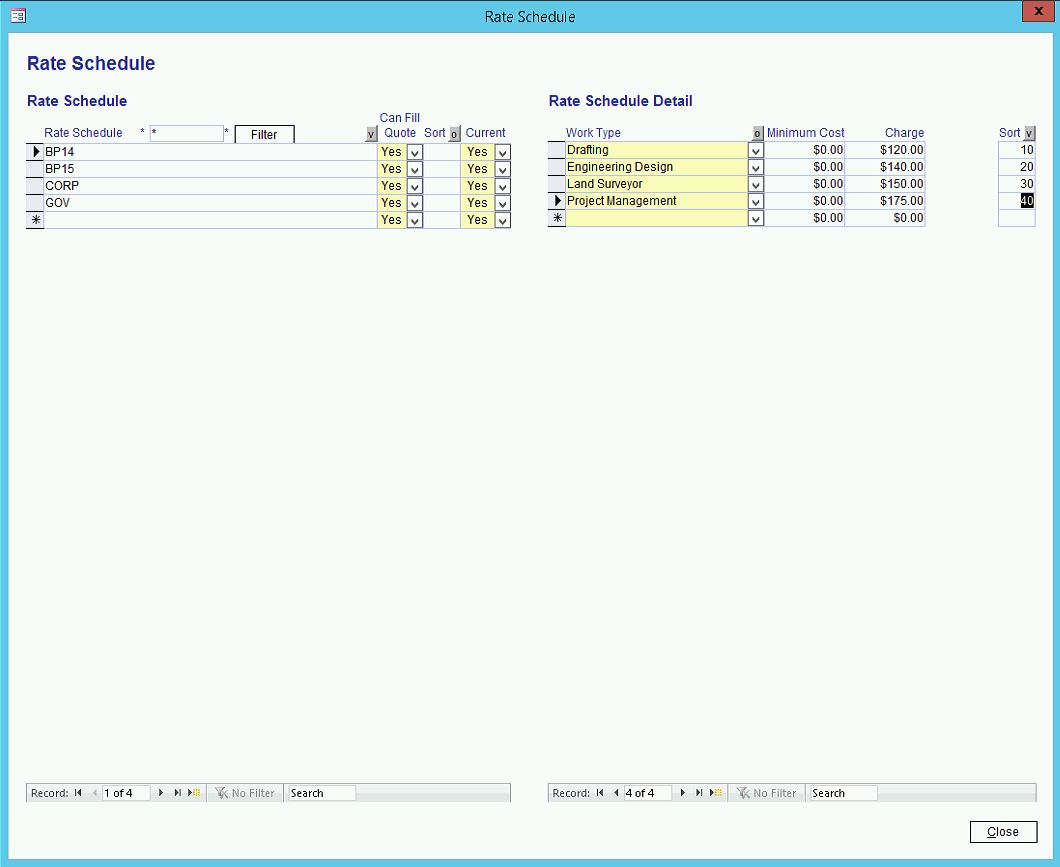Create new record in Rate Schedule navigator

[194, 793]
